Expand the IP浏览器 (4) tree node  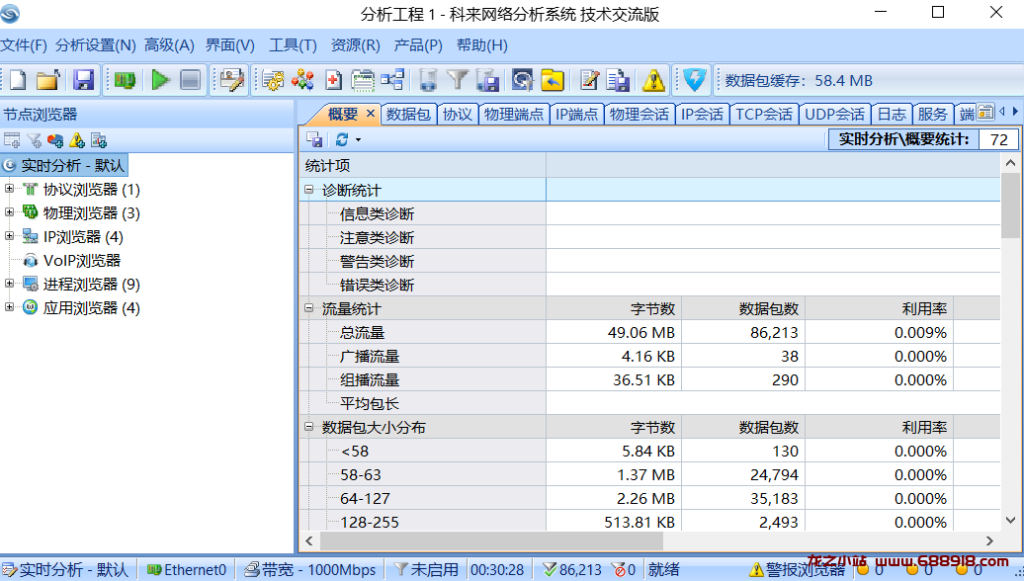click(x=9, y=236)
